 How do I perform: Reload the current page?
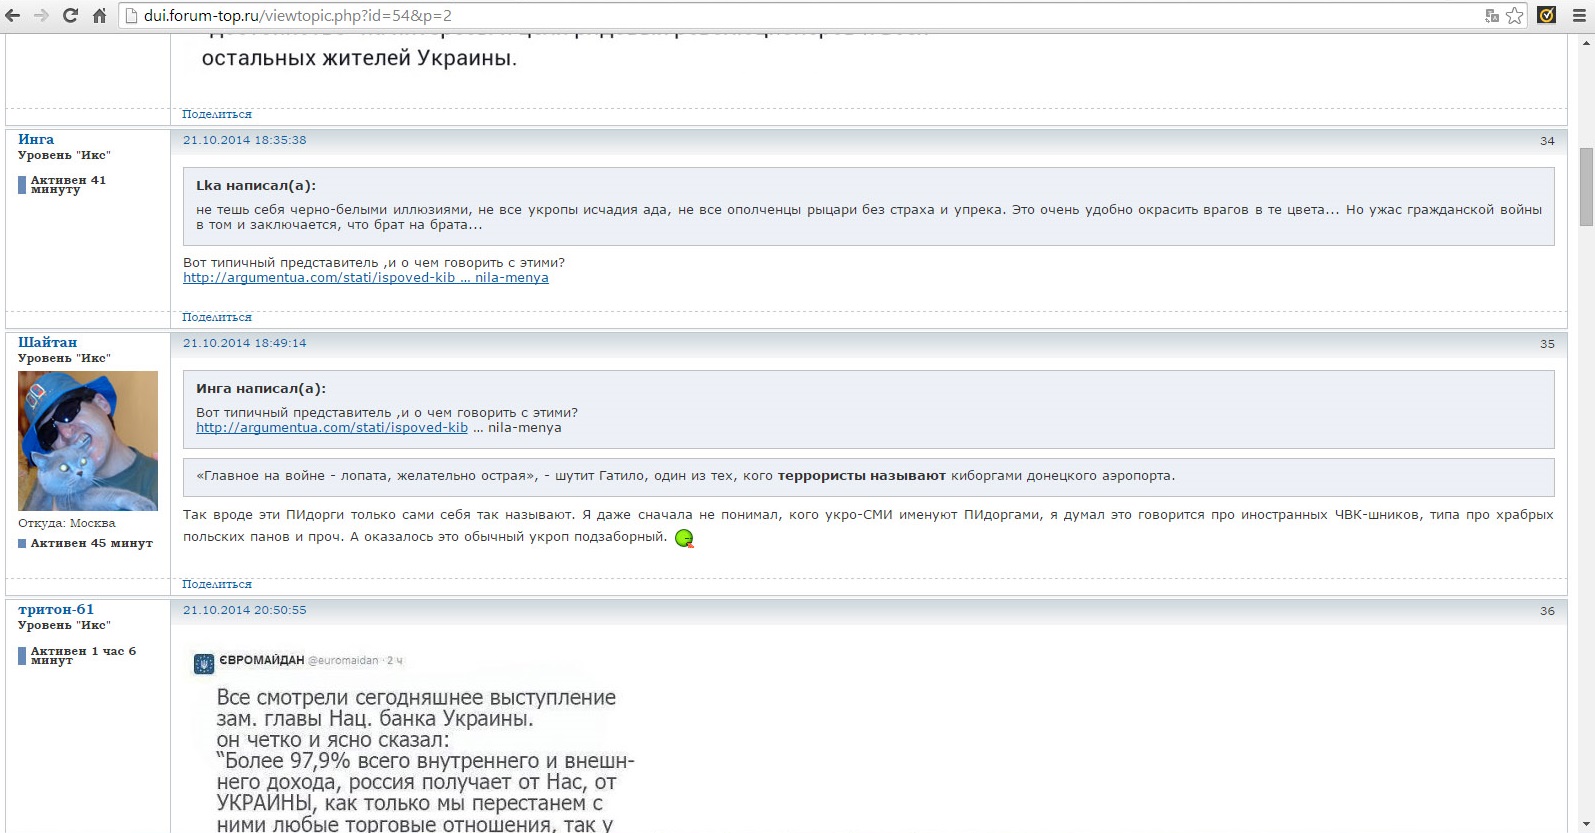click(x=70, y=15)
